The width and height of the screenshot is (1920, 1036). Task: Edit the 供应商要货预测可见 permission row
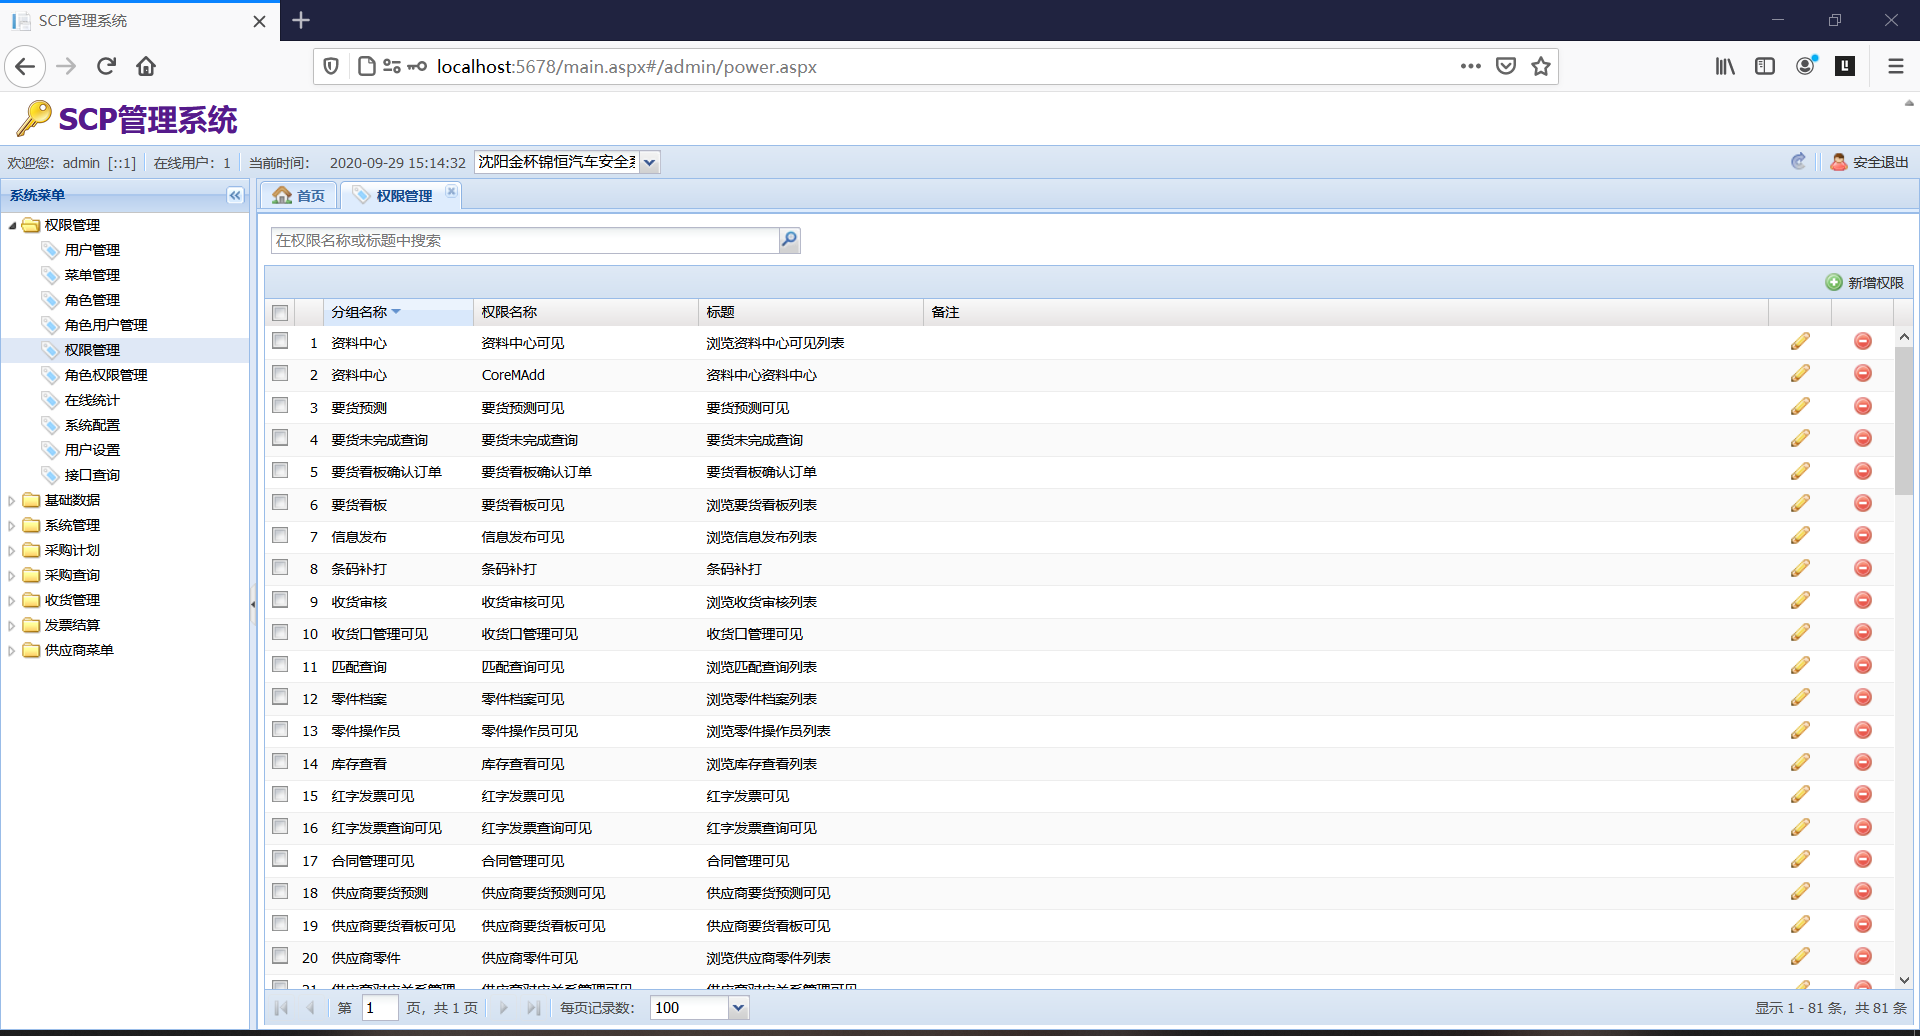pyautogui.click(x=1800, y=892)
